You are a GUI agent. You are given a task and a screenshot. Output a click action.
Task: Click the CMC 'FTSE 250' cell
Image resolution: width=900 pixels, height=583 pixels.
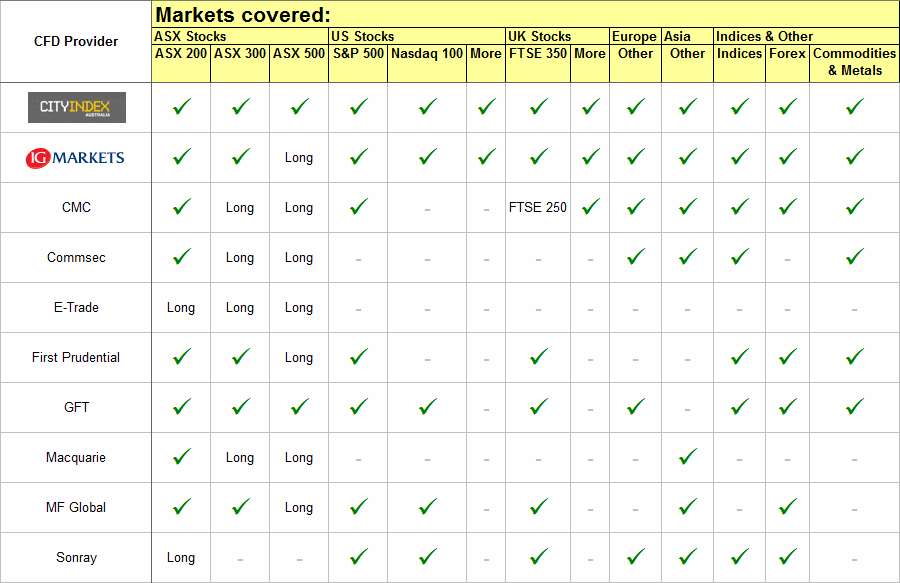pyautogui.click(x=538, y=207)
